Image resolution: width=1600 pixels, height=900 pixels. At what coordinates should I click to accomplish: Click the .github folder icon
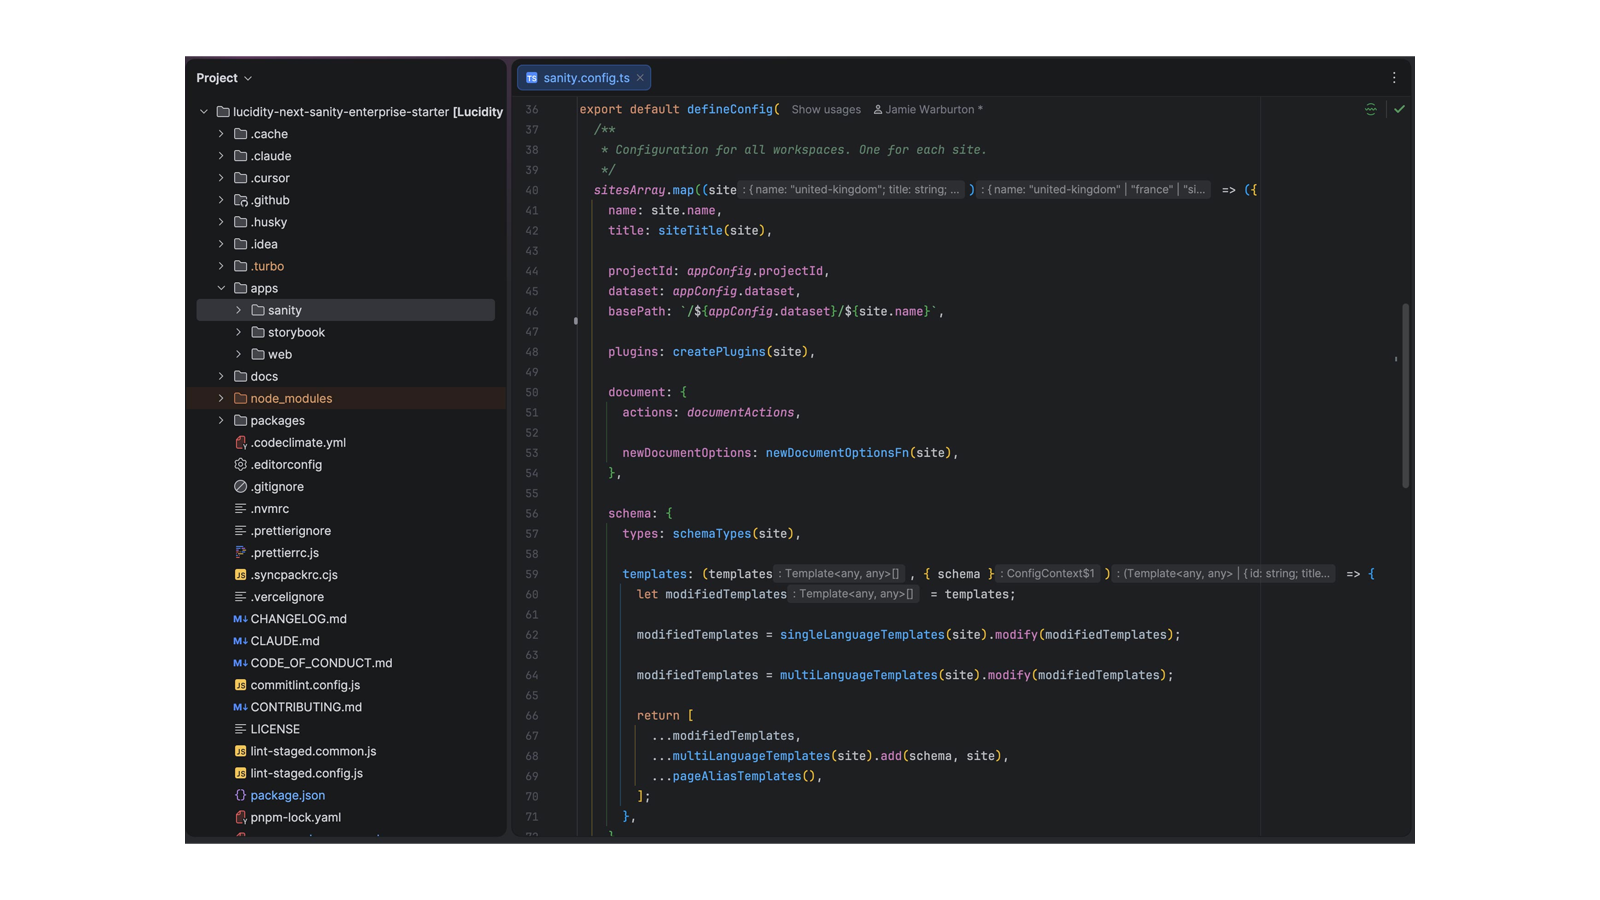(x=240, y=200)
